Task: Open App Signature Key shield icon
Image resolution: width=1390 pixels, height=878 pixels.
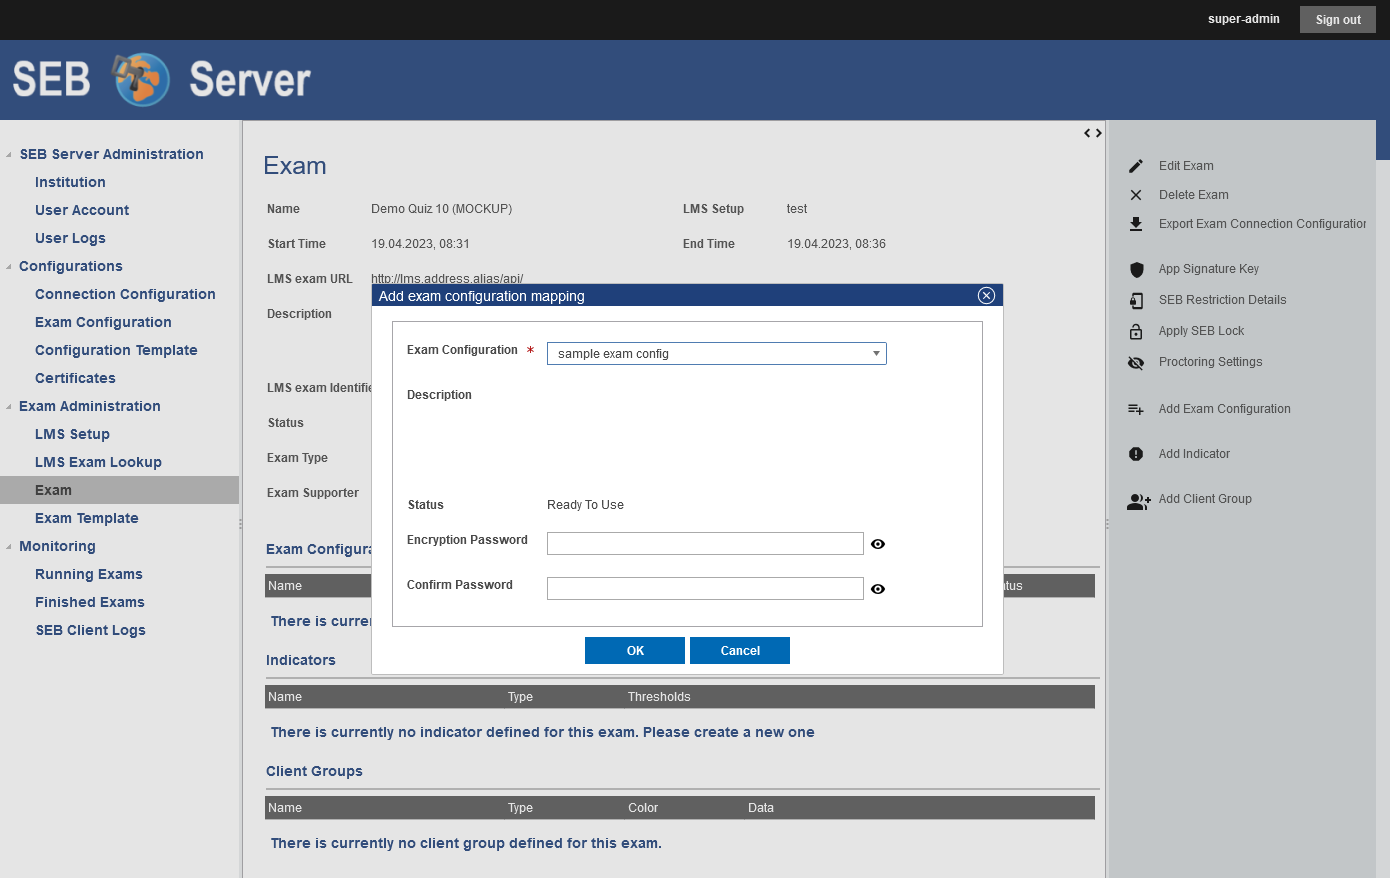Action: [x=1136, y=269]
